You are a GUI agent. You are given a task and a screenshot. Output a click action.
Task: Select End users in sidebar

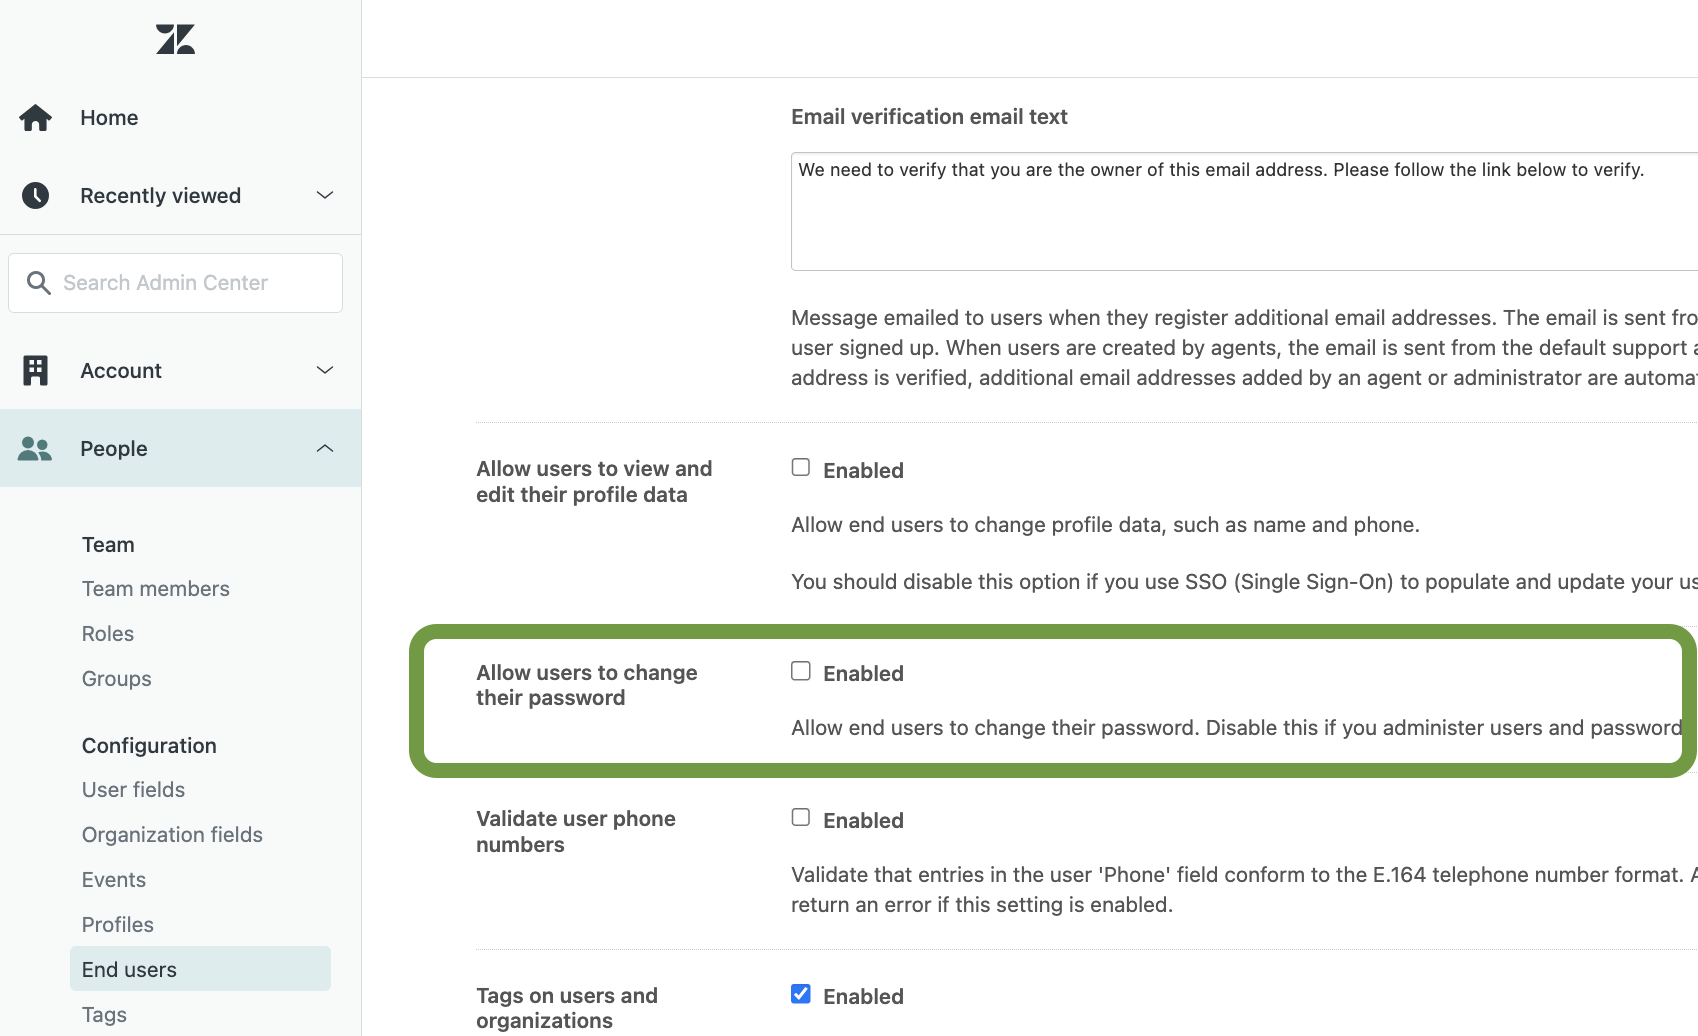pos(129,970)
